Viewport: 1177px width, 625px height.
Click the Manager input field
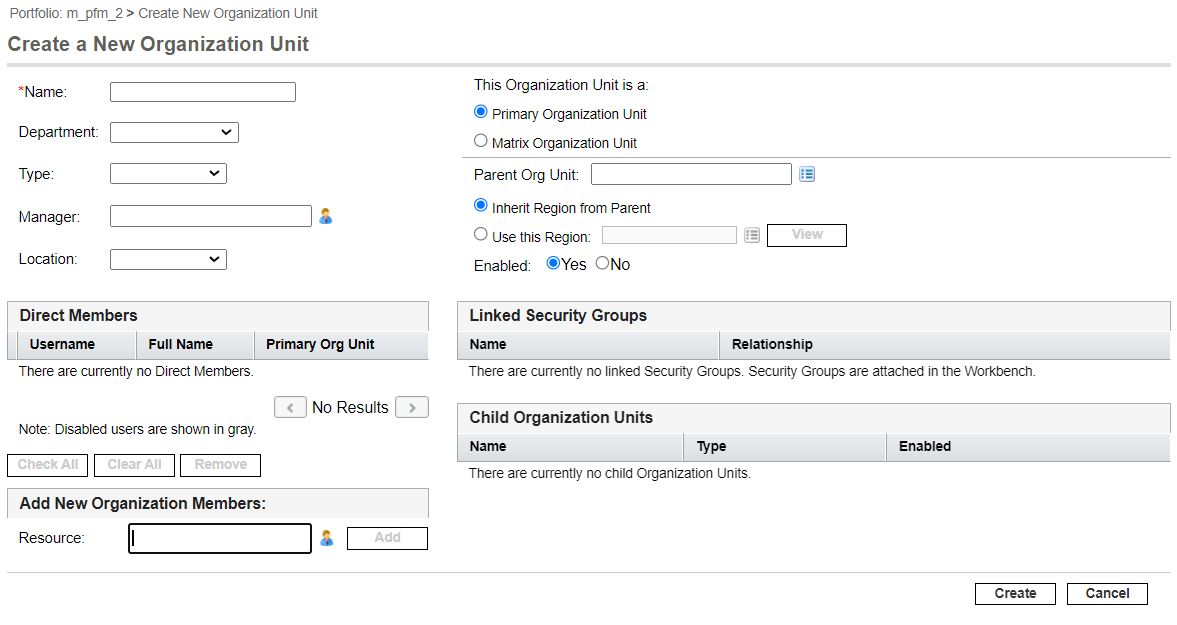click(x=211, y=216)
